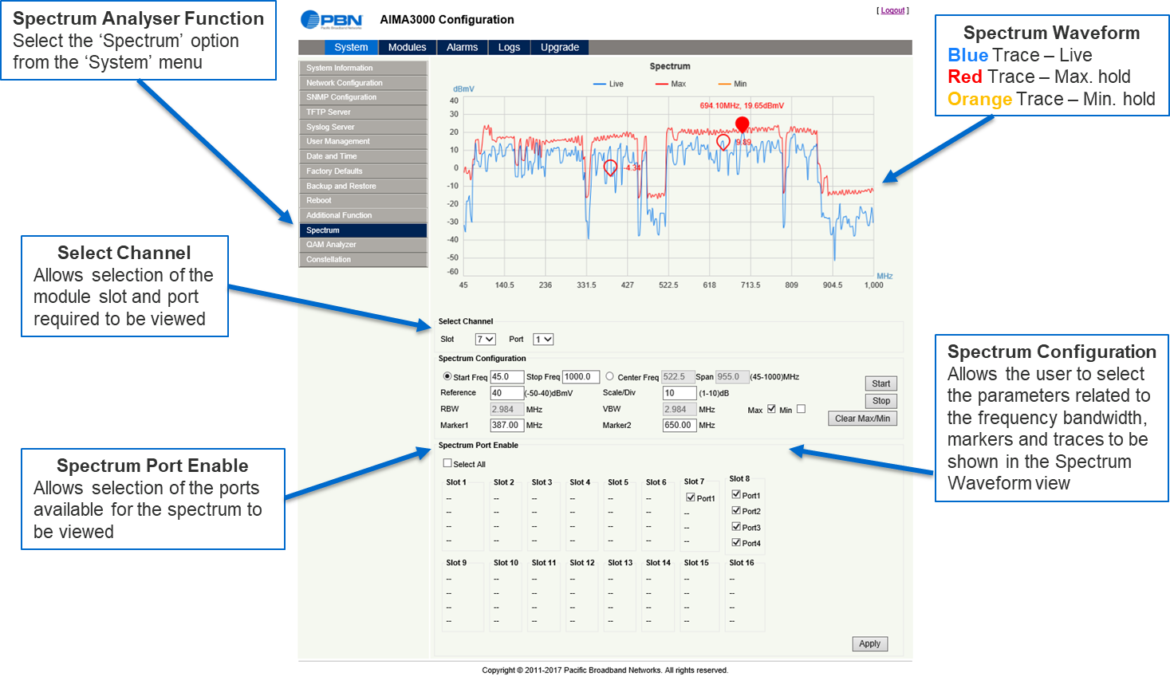Toggle the Max trace legend entry
This screenshot has height=680, width=1170.
tap(669, 84)
